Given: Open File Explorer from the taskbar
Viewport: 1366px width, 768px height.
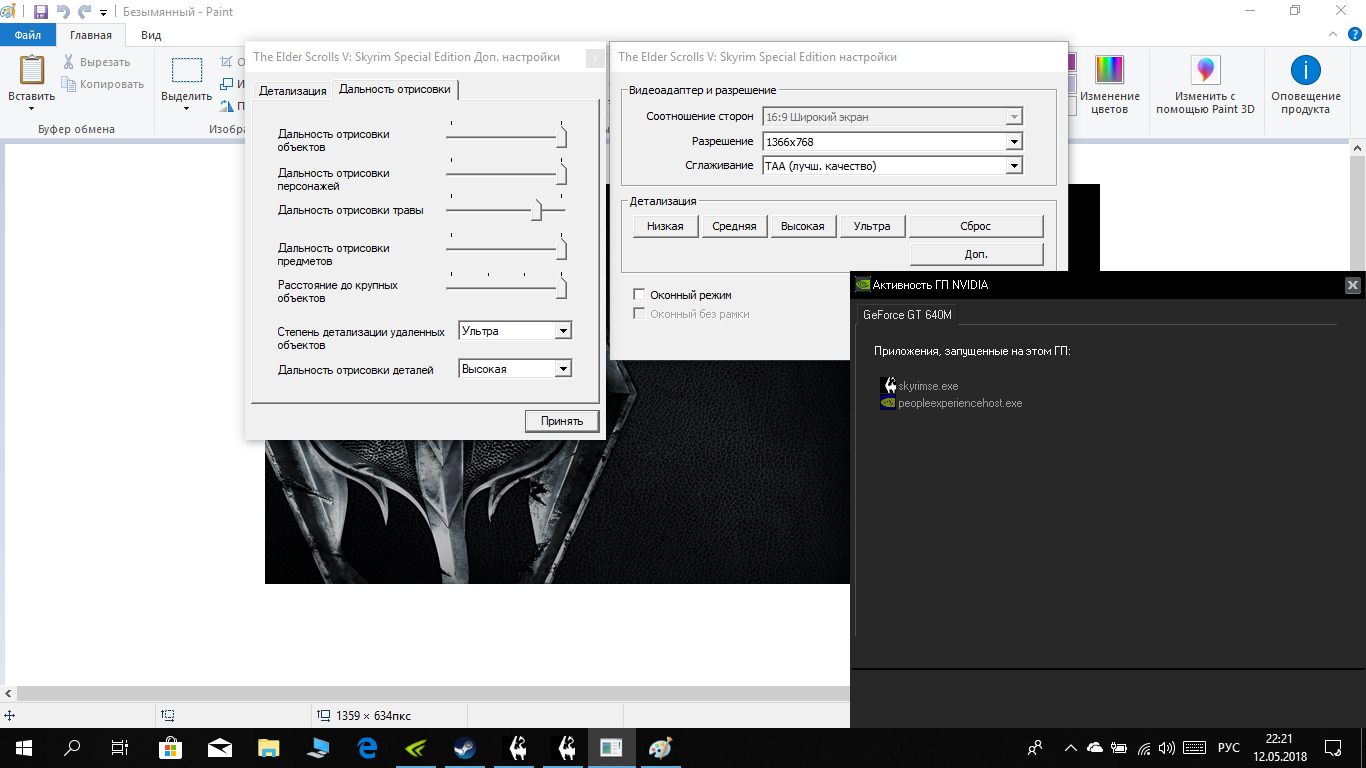Looking at the screenshot, I should tap(269, 747).
